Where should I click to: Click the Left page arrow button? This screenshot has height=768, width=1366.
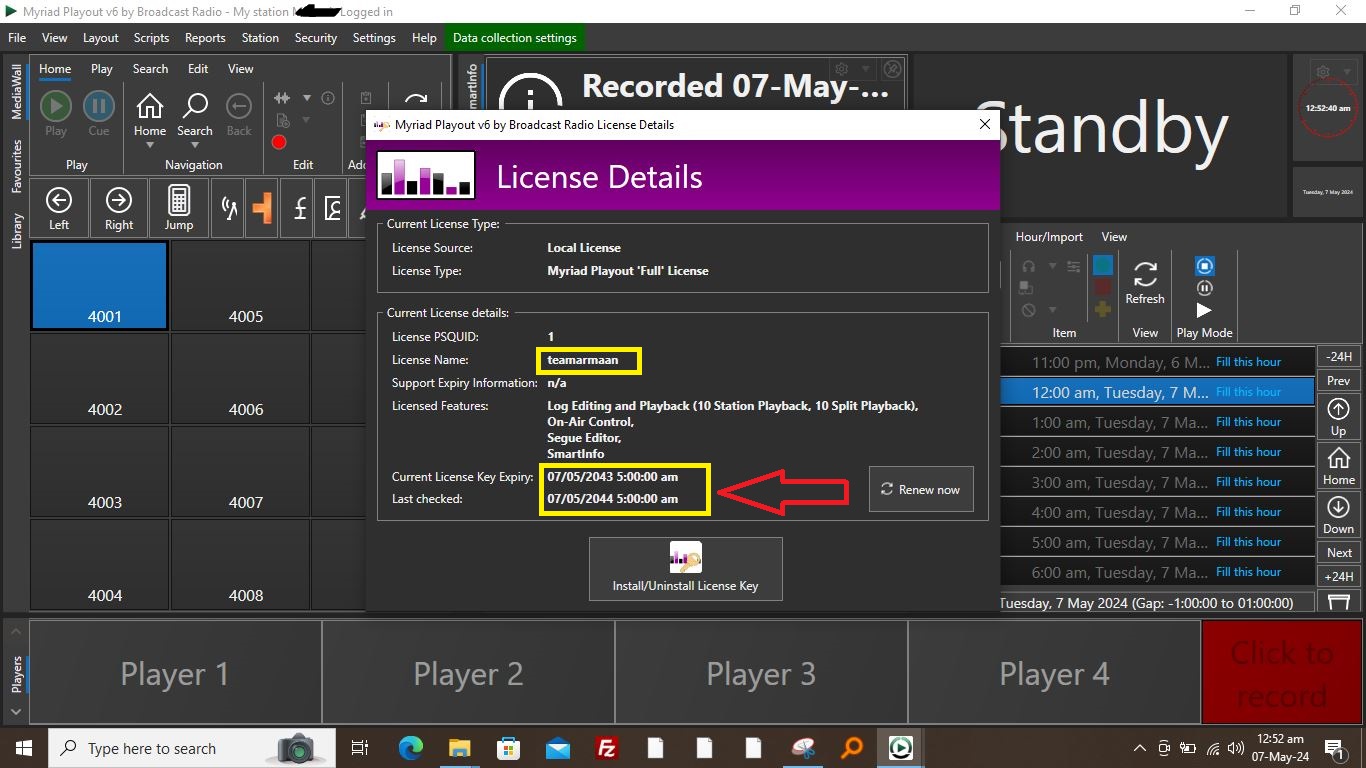59,207
